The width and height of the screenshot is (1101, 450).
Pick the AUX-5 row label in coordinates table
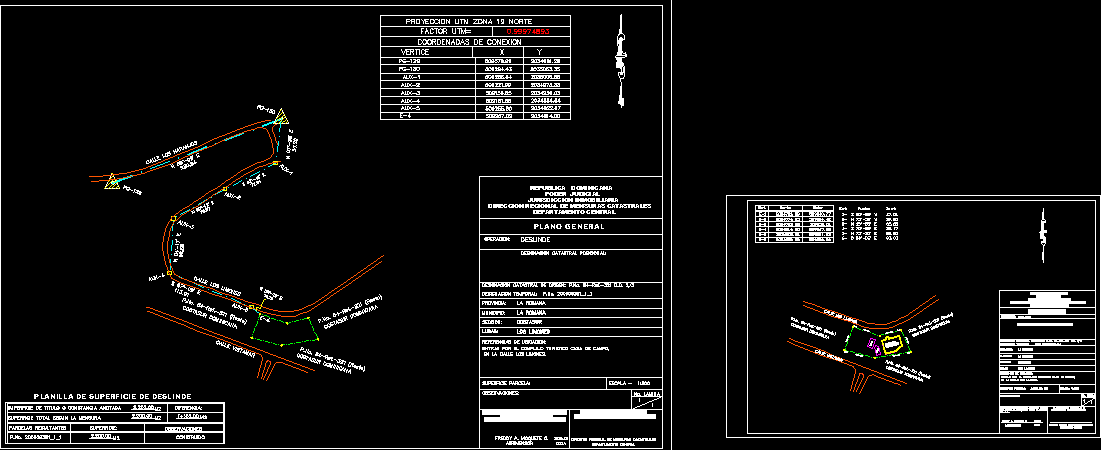point(409,108)
